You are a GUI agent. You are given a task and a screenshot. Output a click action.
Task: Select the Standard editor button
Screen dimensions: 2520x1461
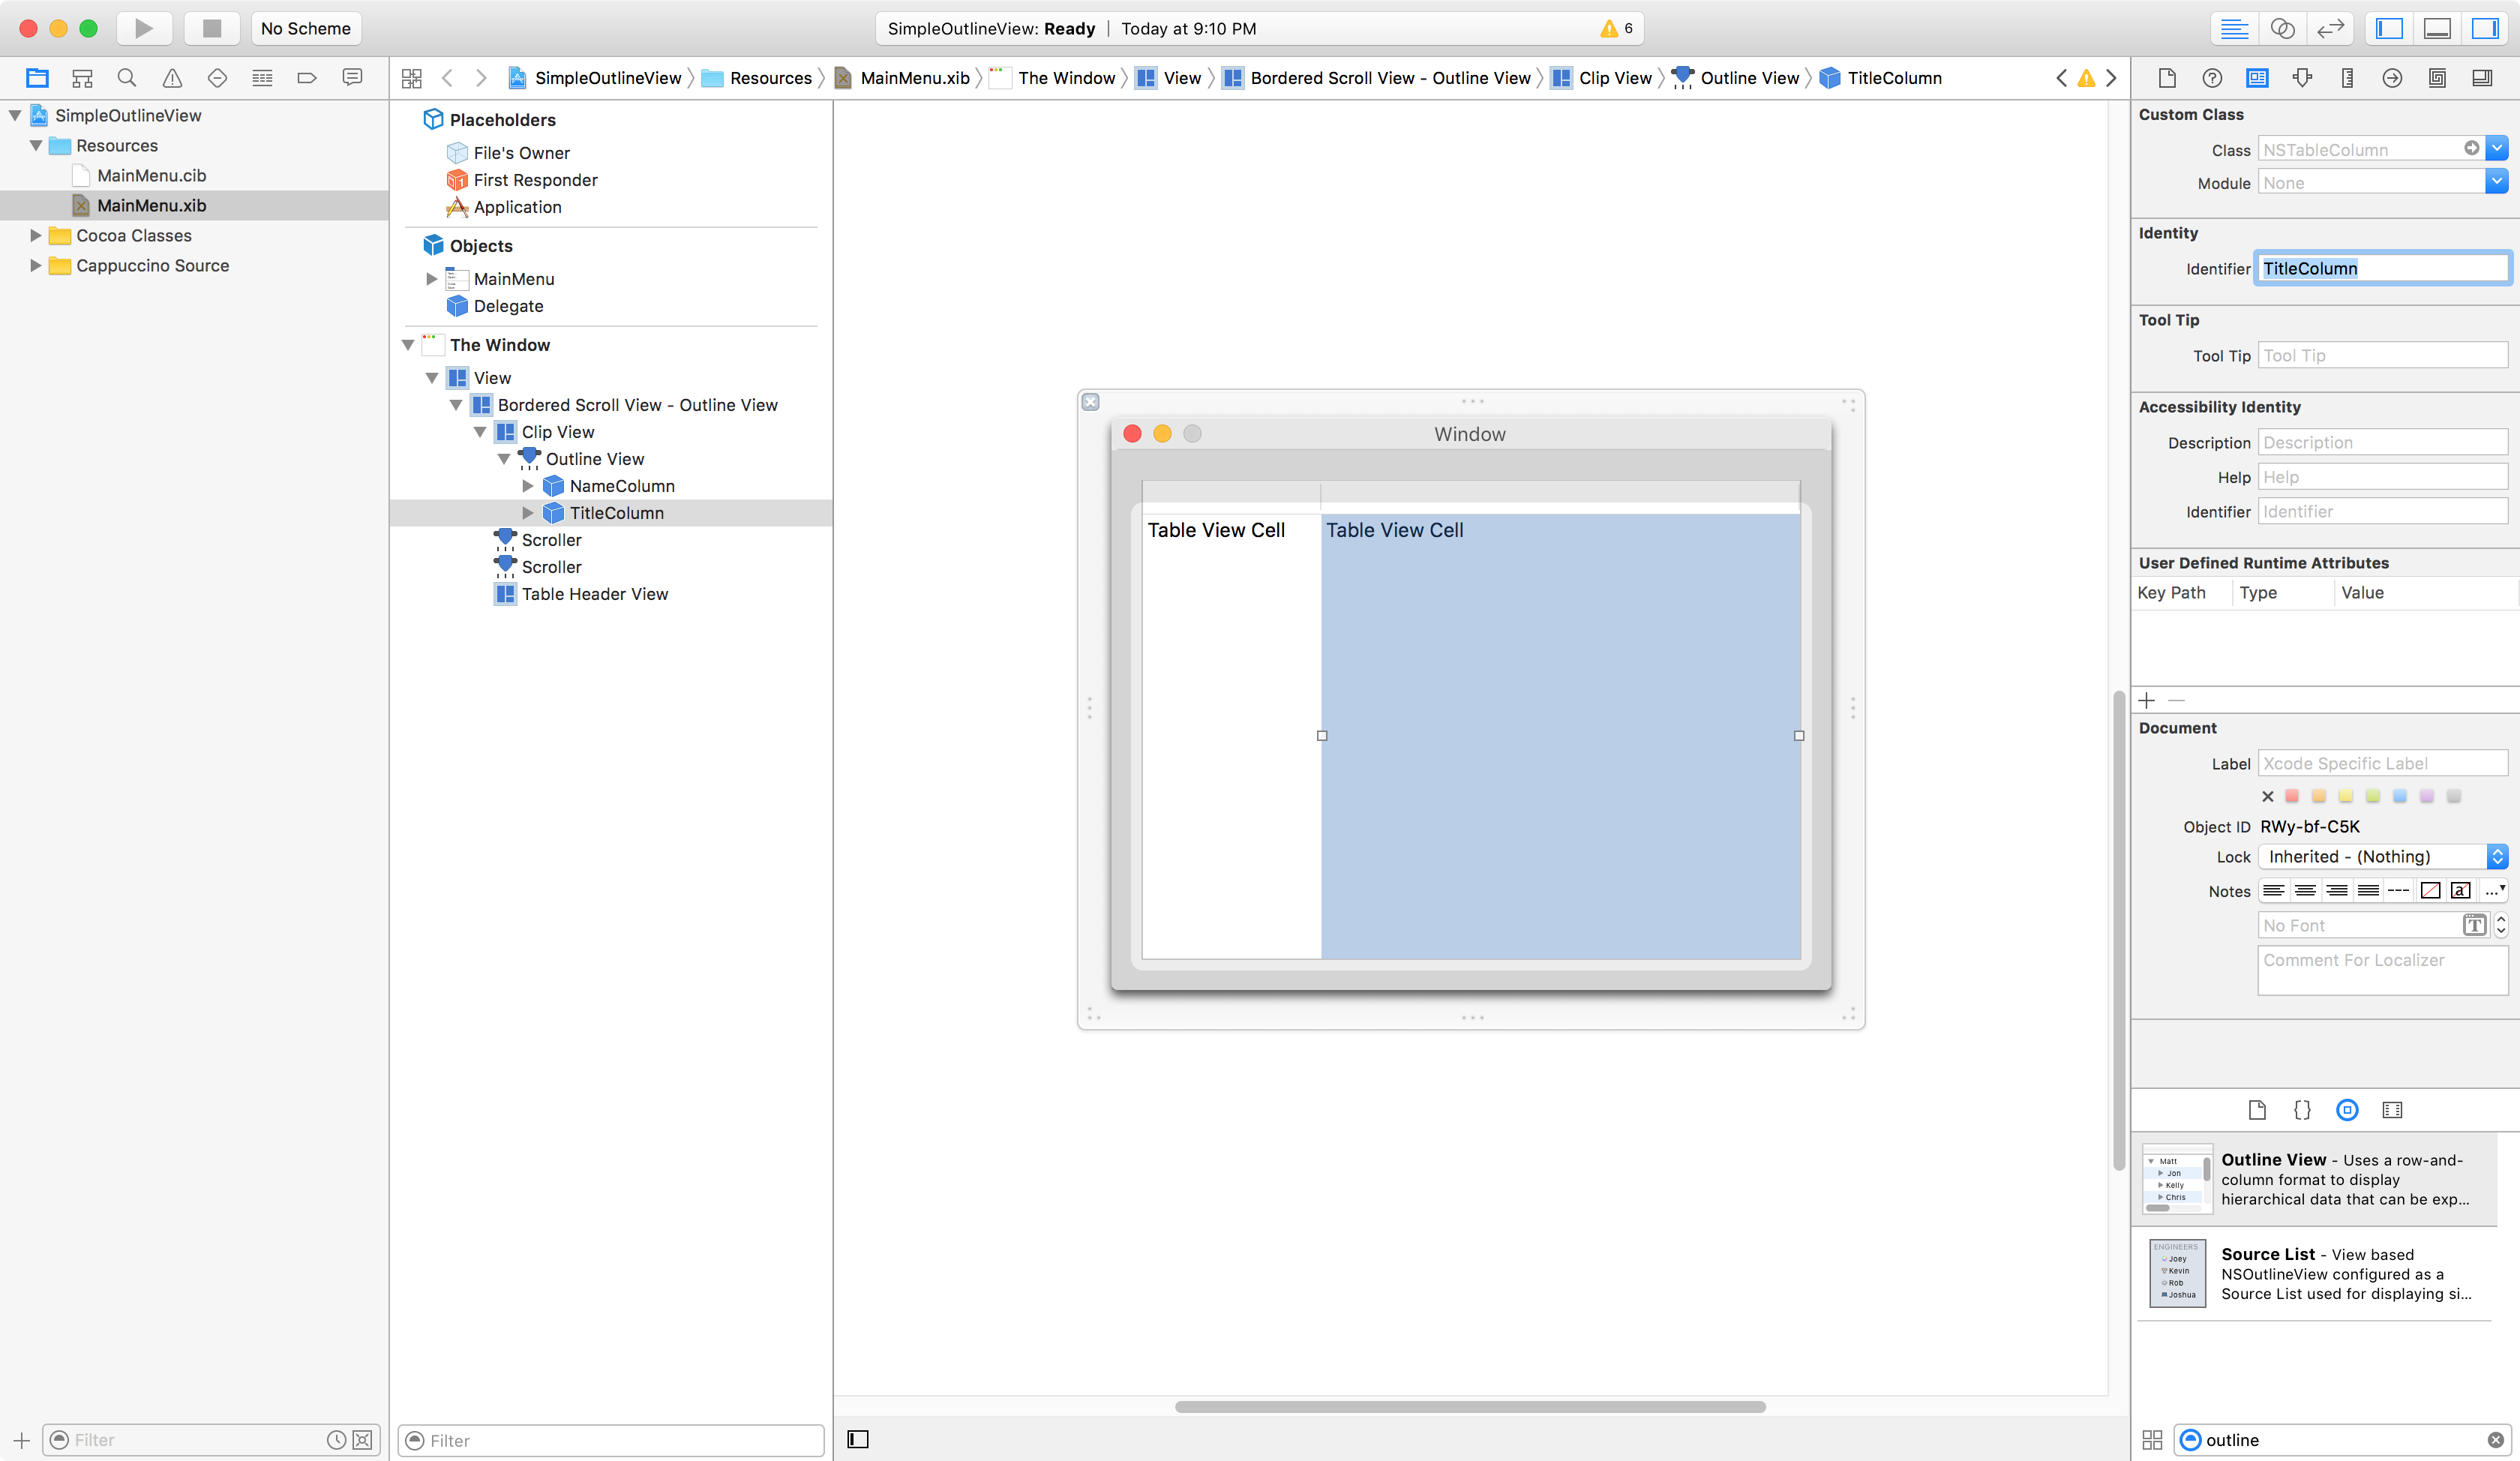[2234, 28]
